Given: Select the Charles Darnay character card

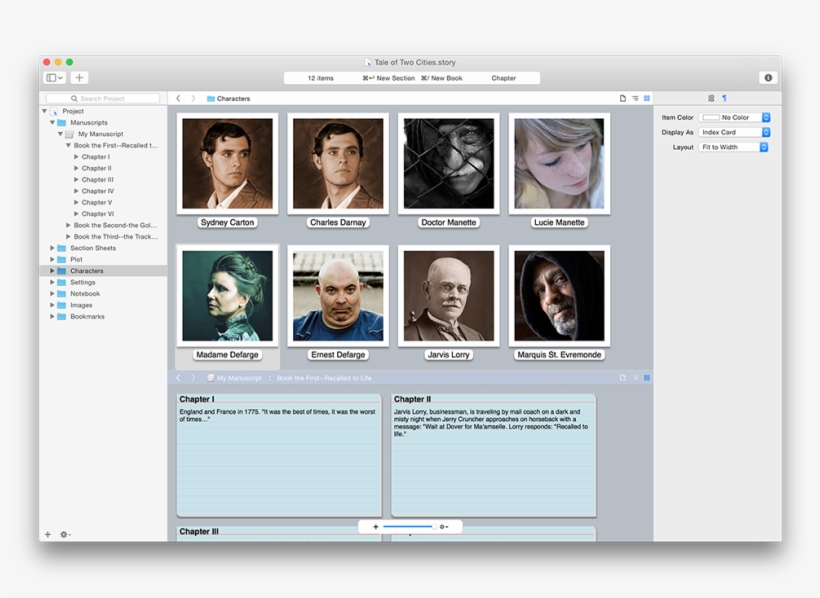Looking at the screenshot, I should coord(338,171).
